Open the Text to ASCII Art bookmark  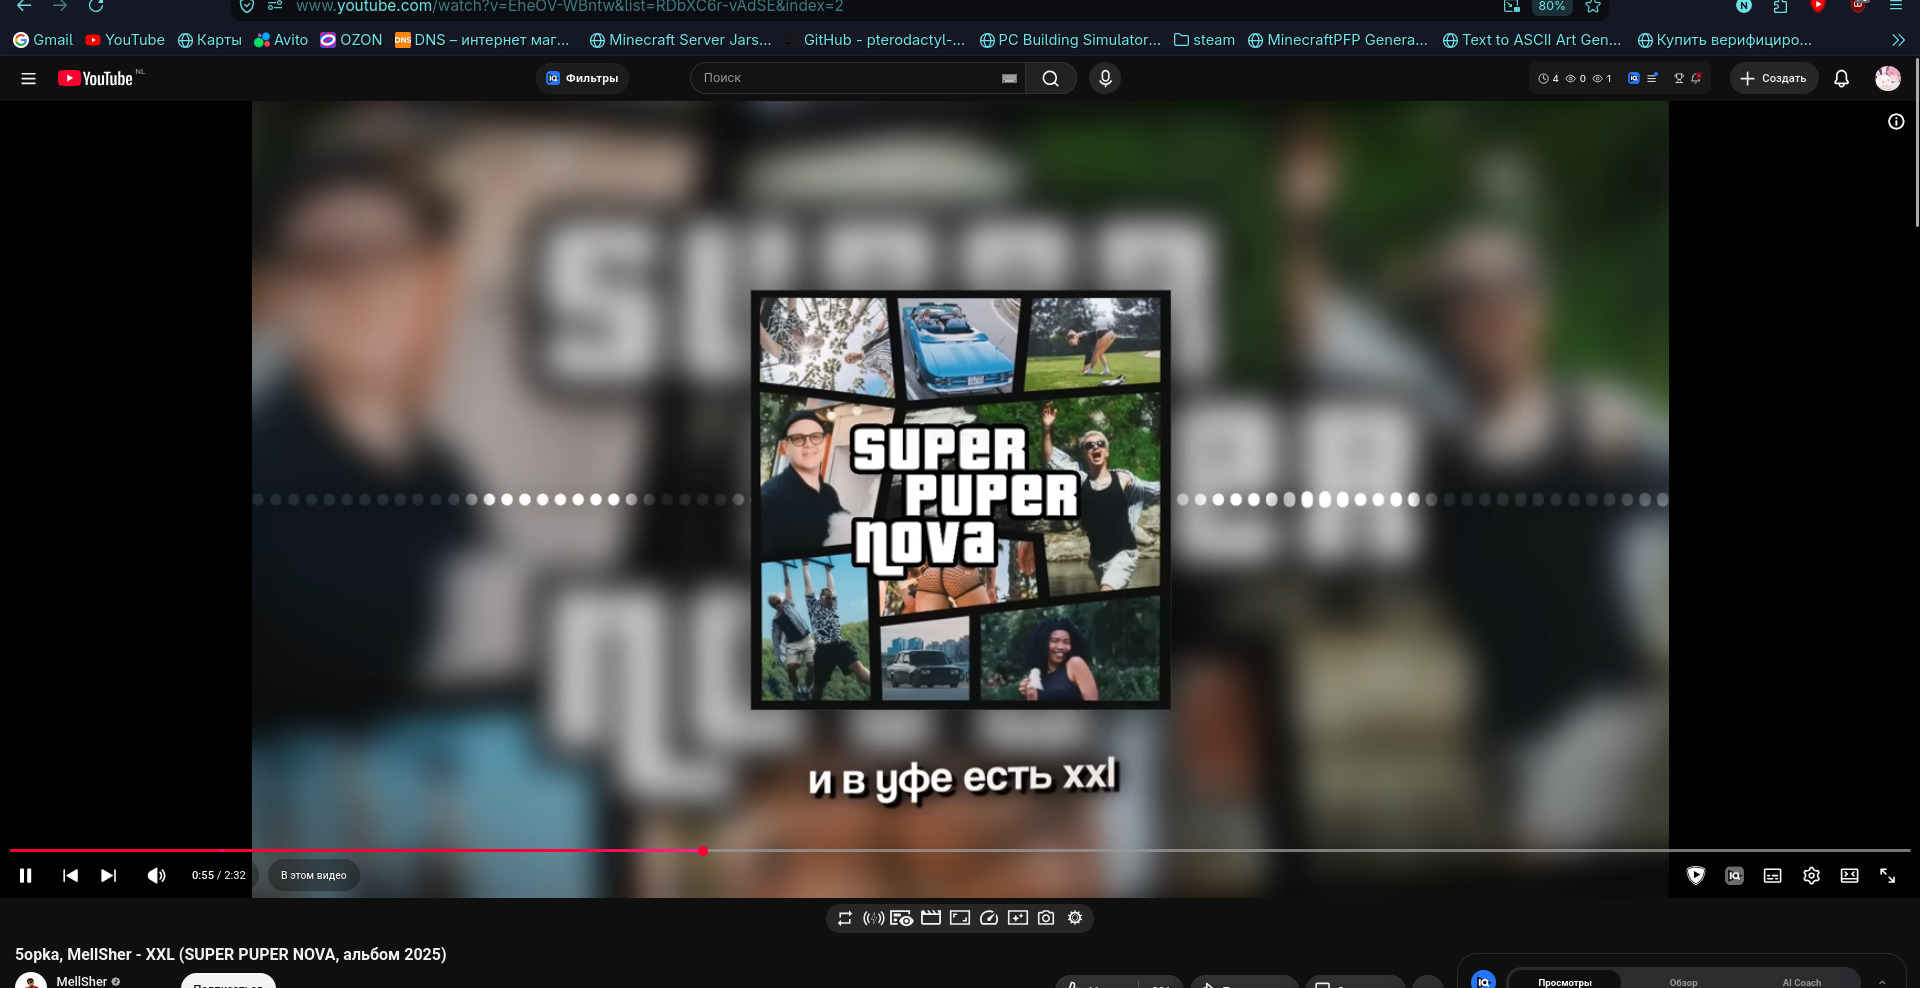[x=1532, y=40]
